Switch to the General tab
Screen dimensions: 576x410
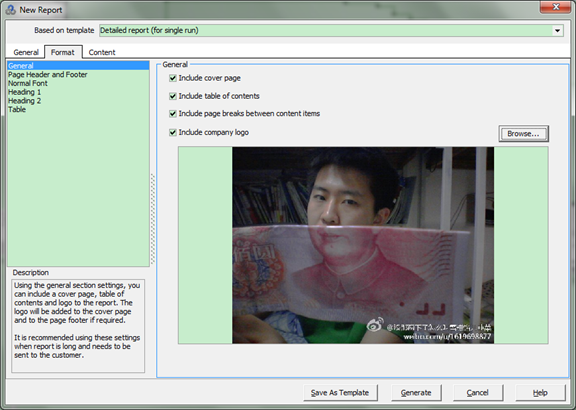[x=26, y=52]
